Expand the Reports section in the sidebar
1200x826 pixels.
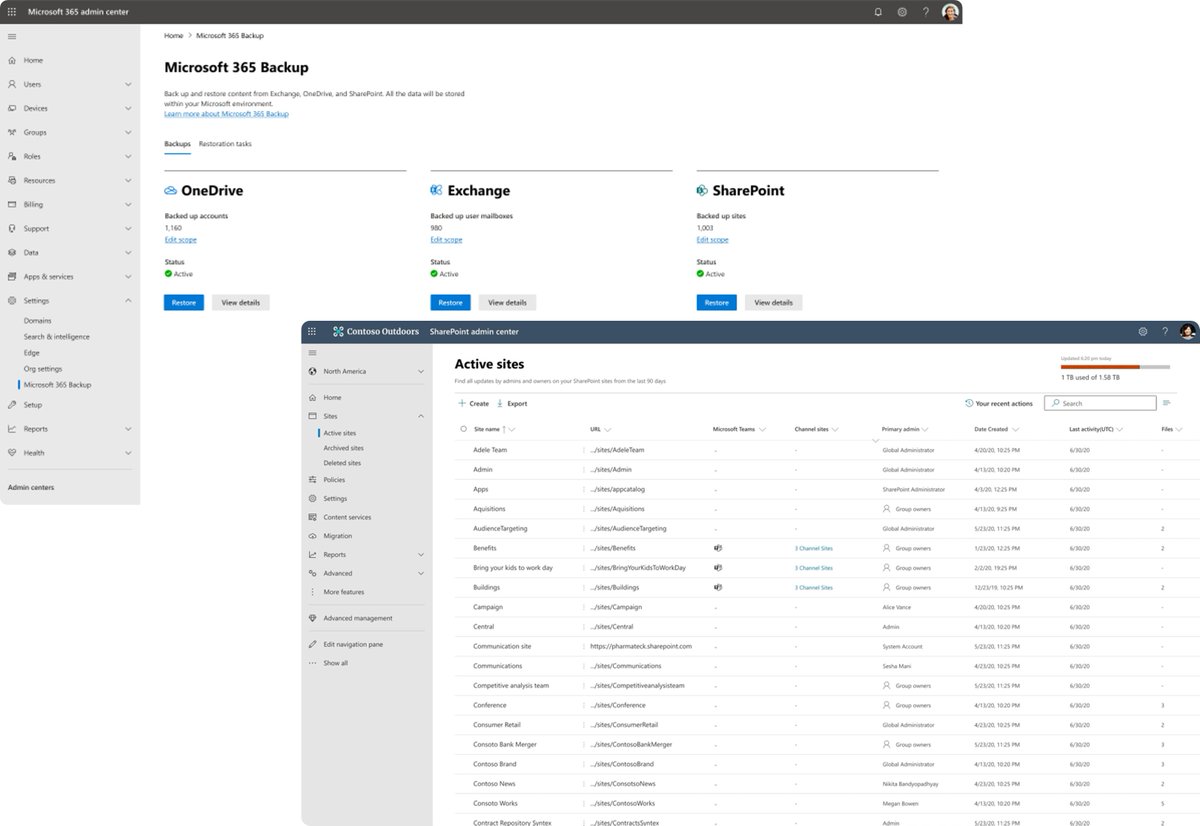420,554
